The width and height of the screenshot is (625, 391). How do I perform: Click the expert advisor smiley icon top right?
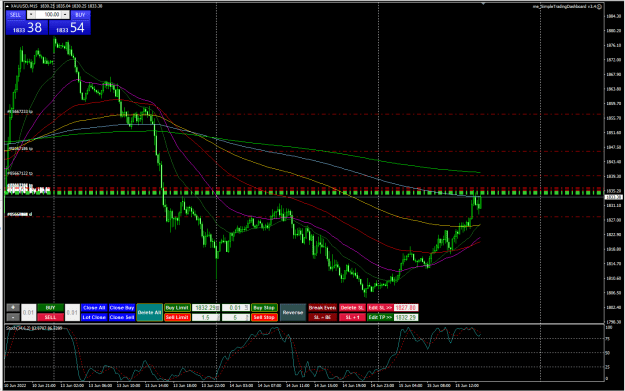point(599,6)
